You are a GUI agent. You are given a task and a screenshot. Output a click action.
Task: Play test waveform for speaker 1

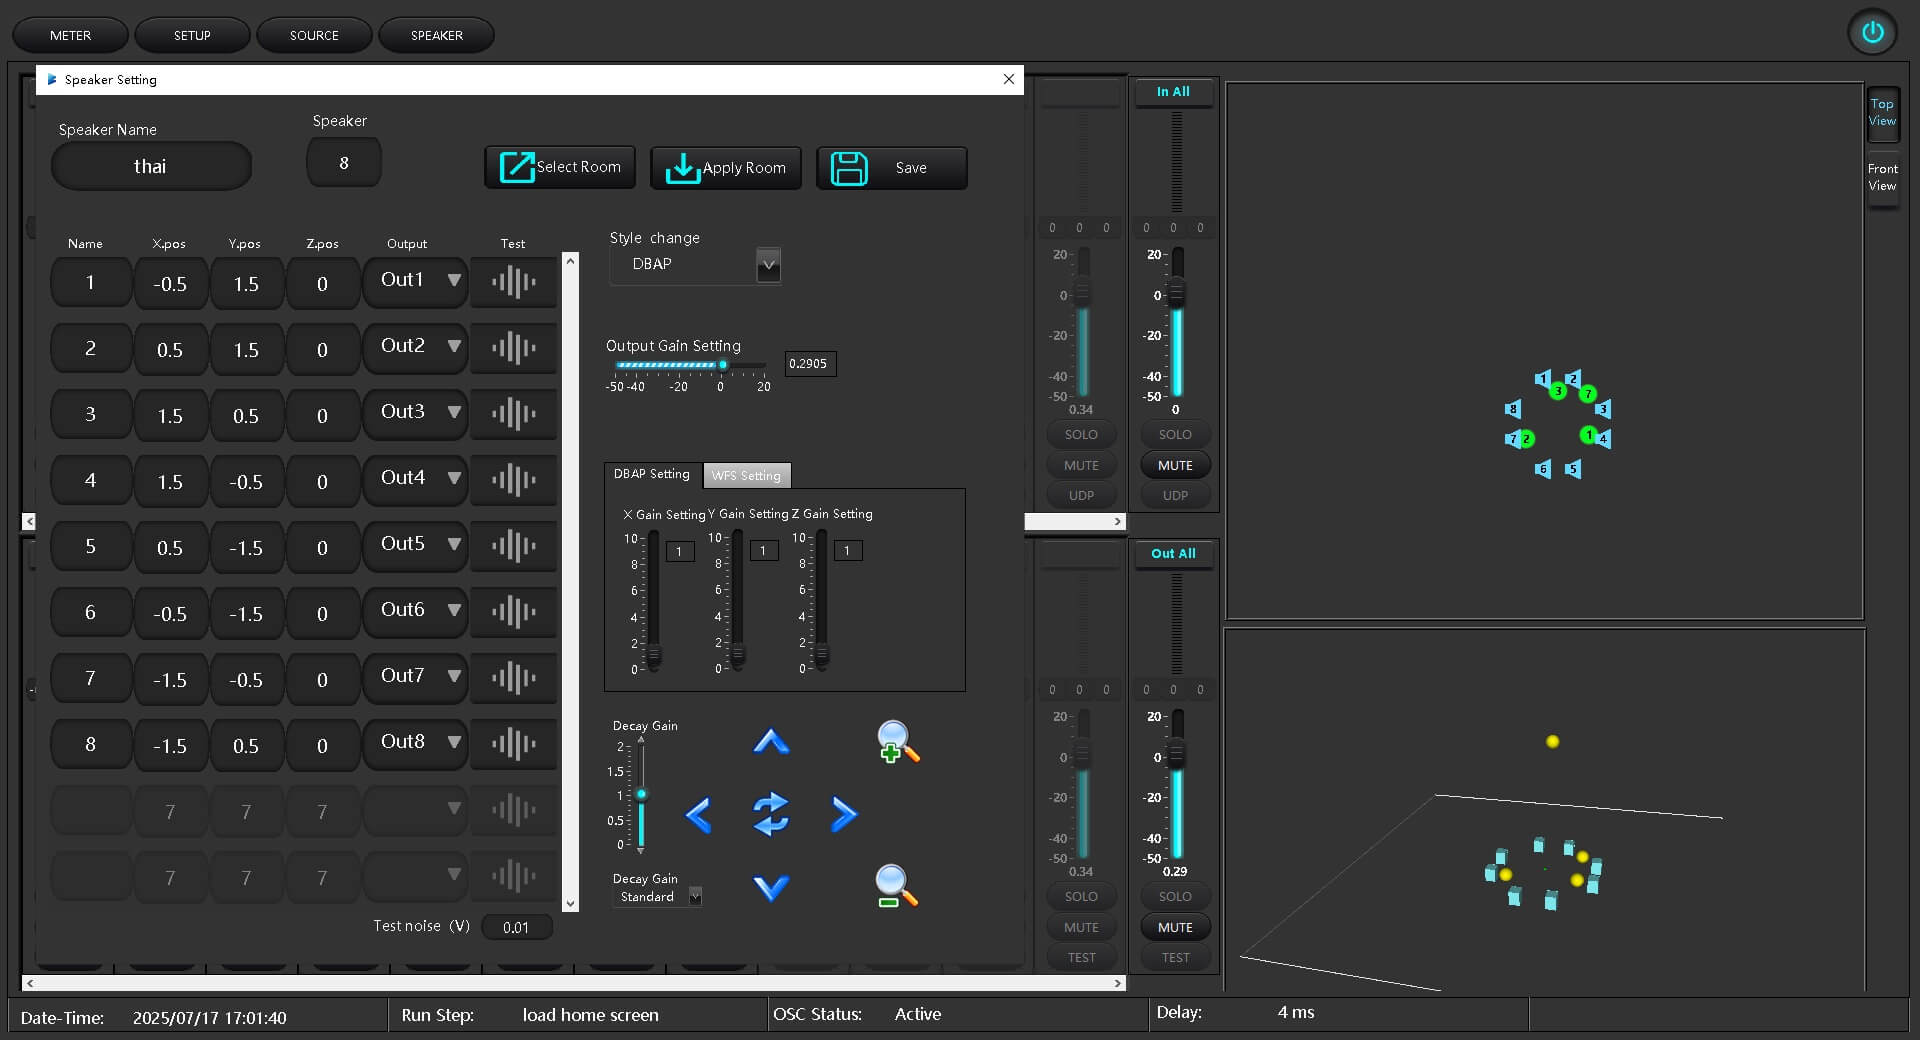tap(513, 283)
